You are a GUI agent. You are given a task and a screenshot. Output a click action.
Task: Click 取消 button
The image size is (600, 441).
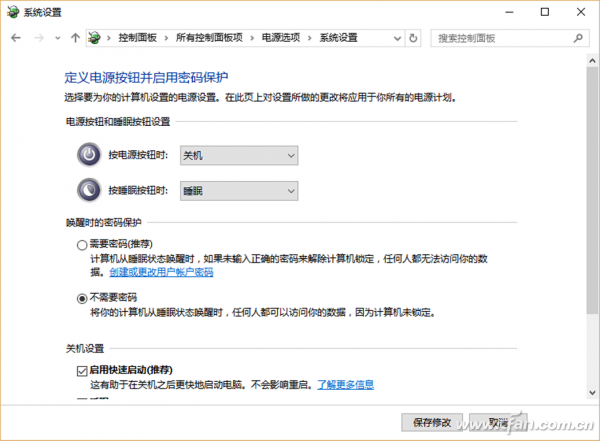pyautogui.click(x=498, y=423)
